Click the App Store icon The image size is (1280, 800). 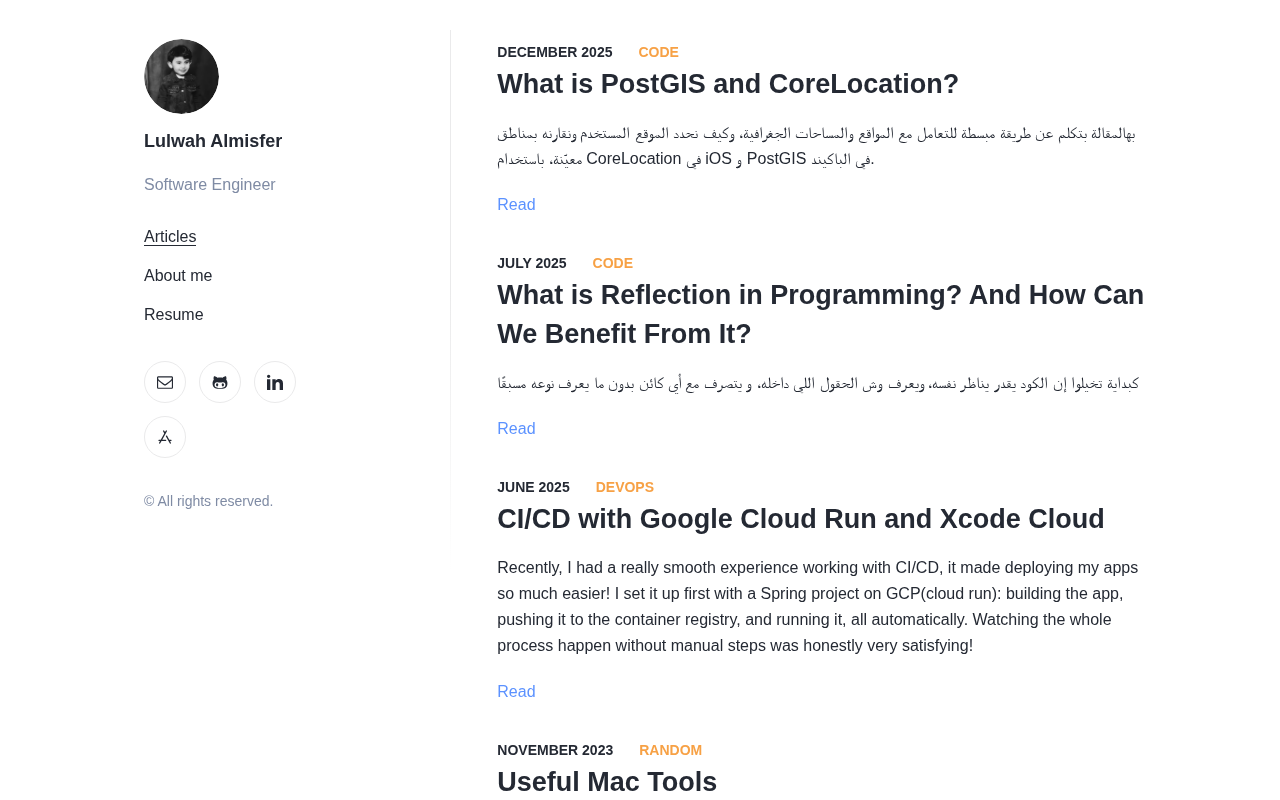tap(165, 437)
